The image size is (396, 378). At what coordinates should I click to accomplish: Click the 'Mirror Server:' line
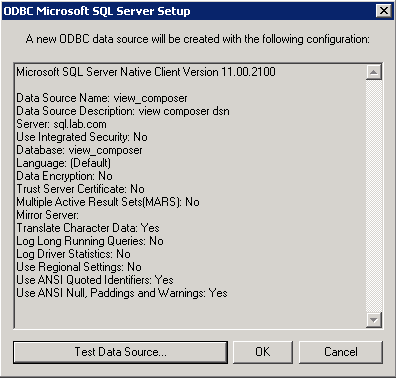[48, 215]
